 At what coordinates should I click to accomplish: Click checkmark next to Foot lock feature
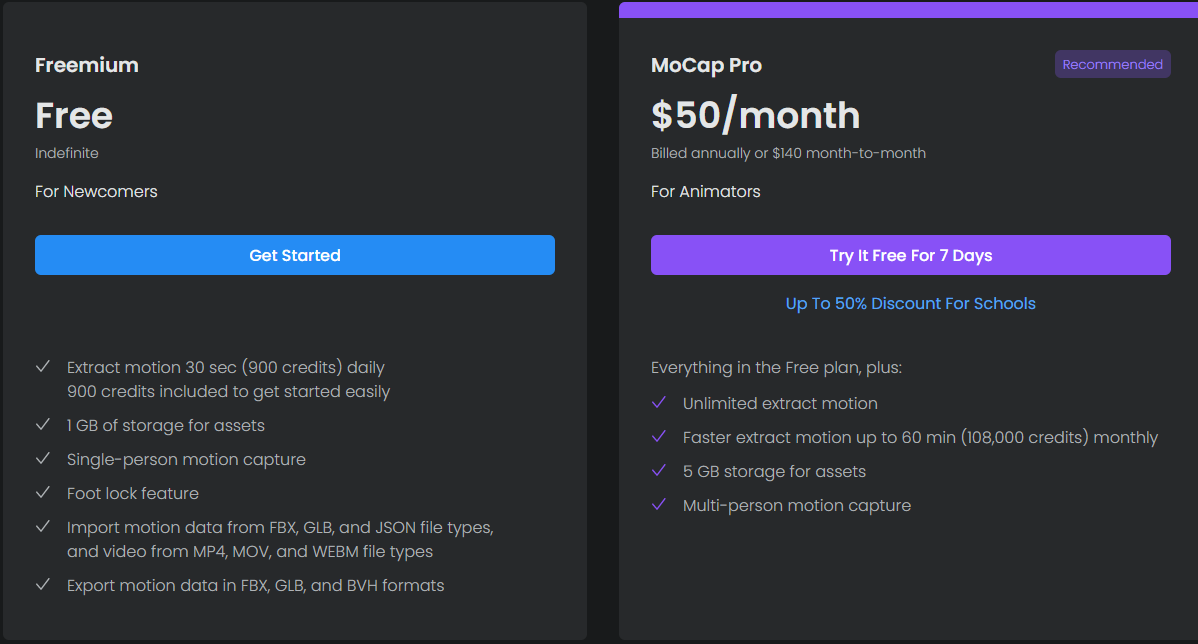pos(44,493)
